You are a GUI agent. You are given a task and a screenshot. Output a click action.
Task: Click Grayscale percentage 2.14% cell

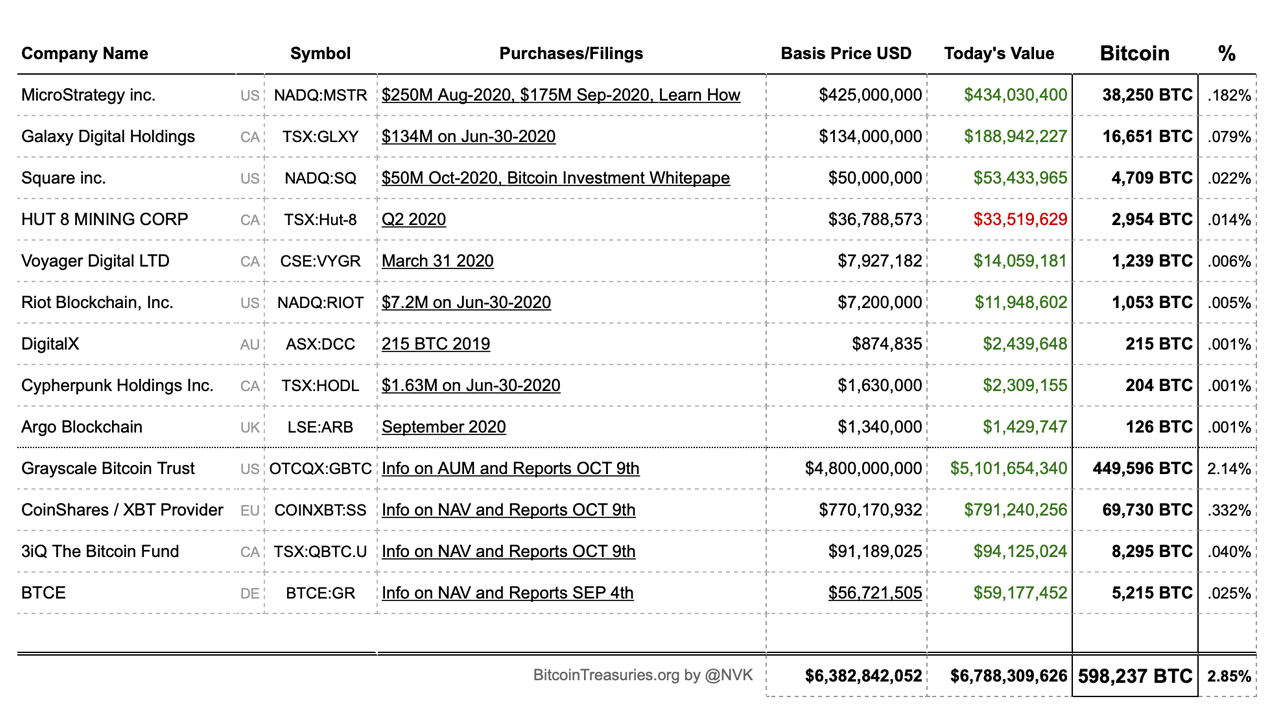[1229, 469]
